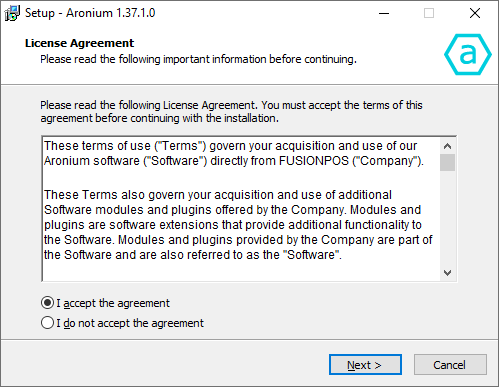Image resolution: width=499 pixels, height=387 pixels.
Task: Click the license scrollbar thumb
Action: tap(447, 163)
